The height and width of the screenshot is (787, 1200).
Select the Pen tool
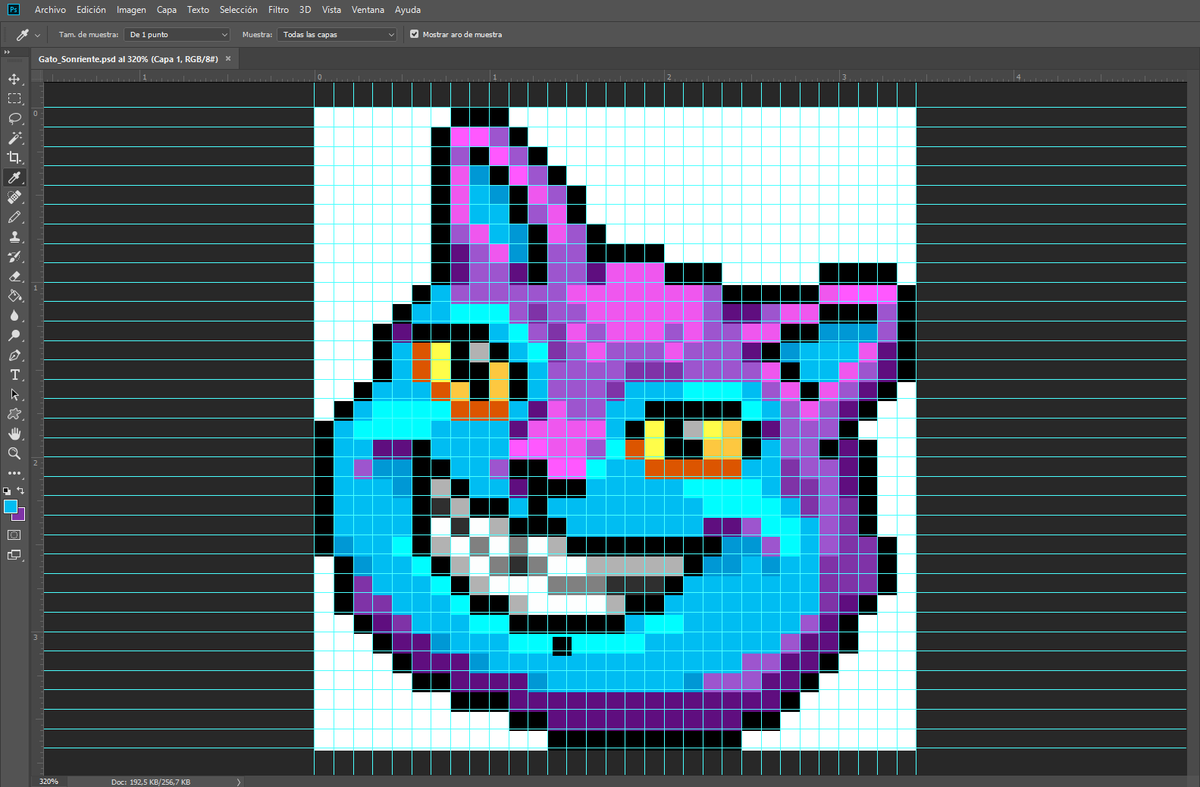(15, 355)
